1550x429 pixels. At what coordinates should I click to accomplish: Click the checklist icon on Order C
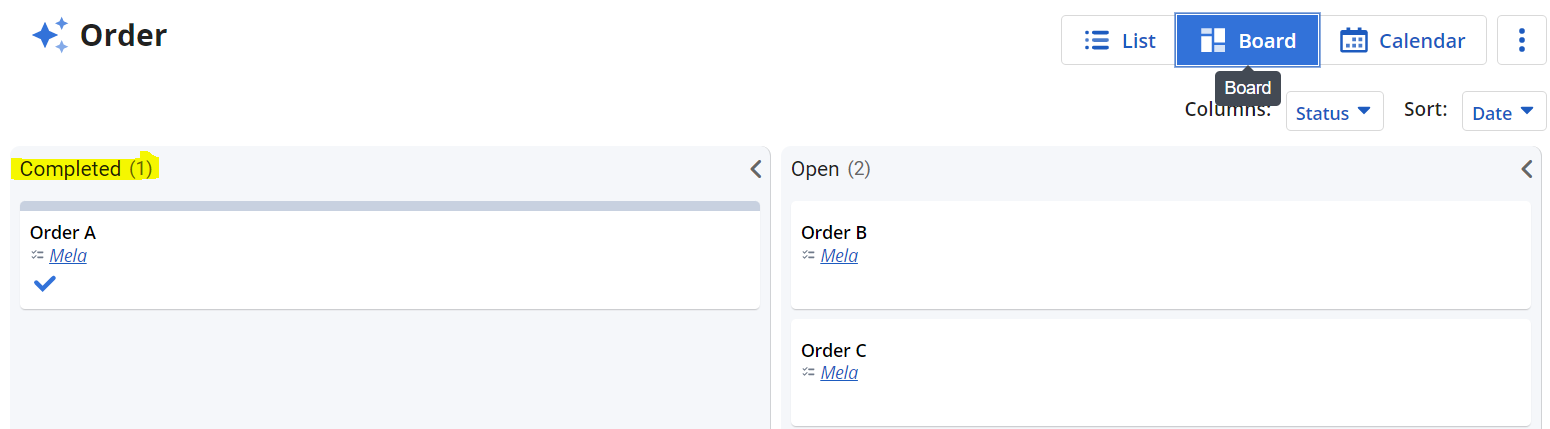click(809, 373)
